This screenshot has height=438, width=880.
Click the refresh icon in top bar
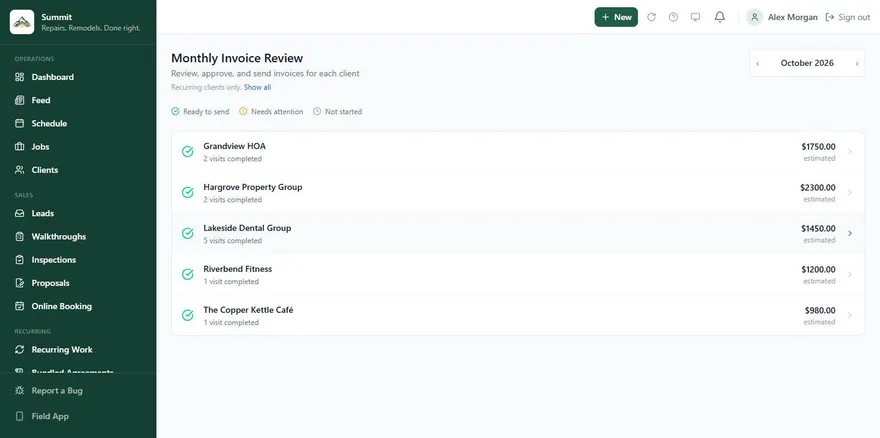point(651,17)
